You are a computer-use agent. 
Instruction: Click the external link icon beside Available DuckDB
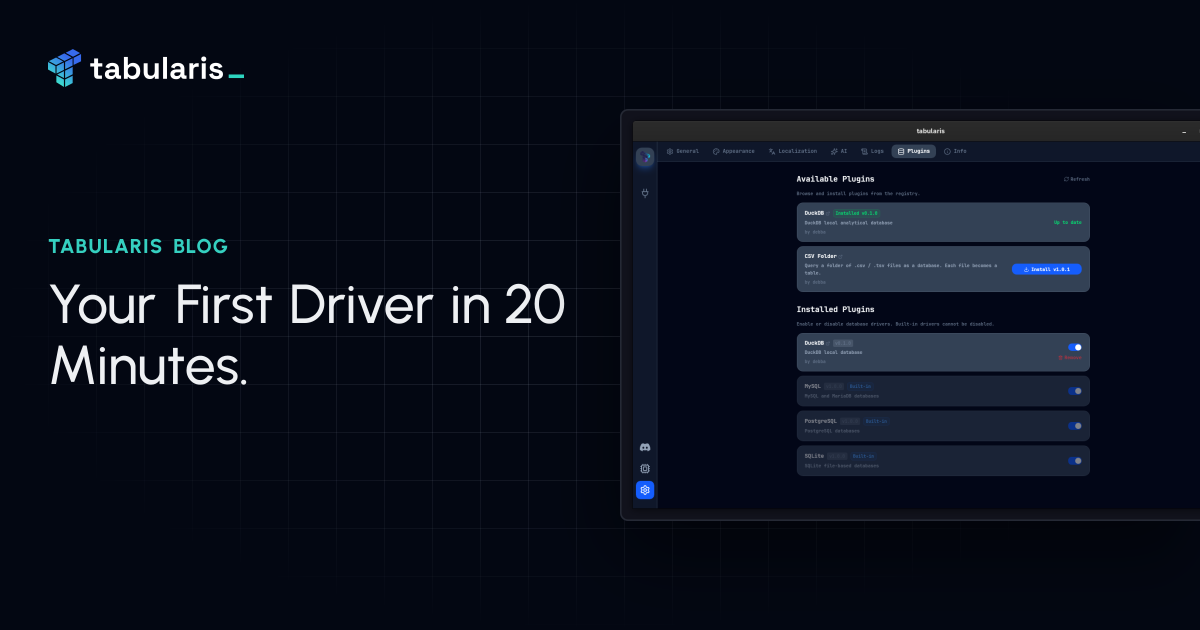tap(828, 213)
